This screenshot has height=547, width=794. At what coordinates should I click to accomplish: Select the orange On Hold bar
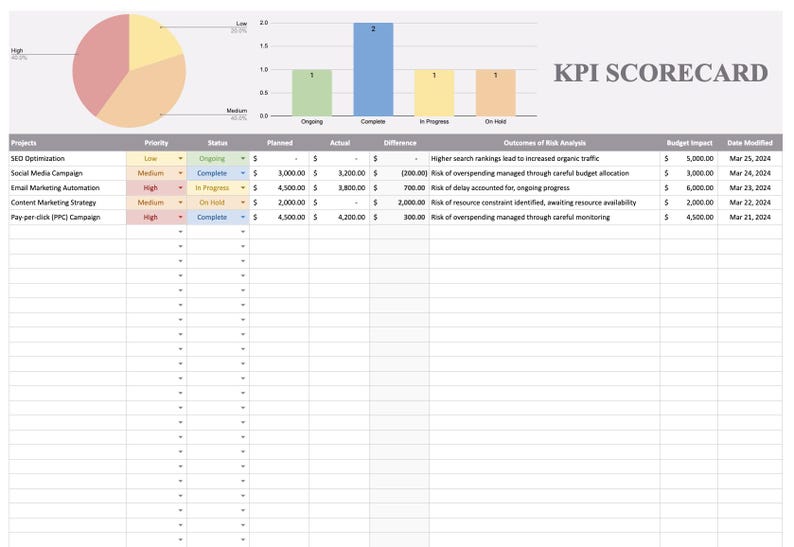point(496,93)
